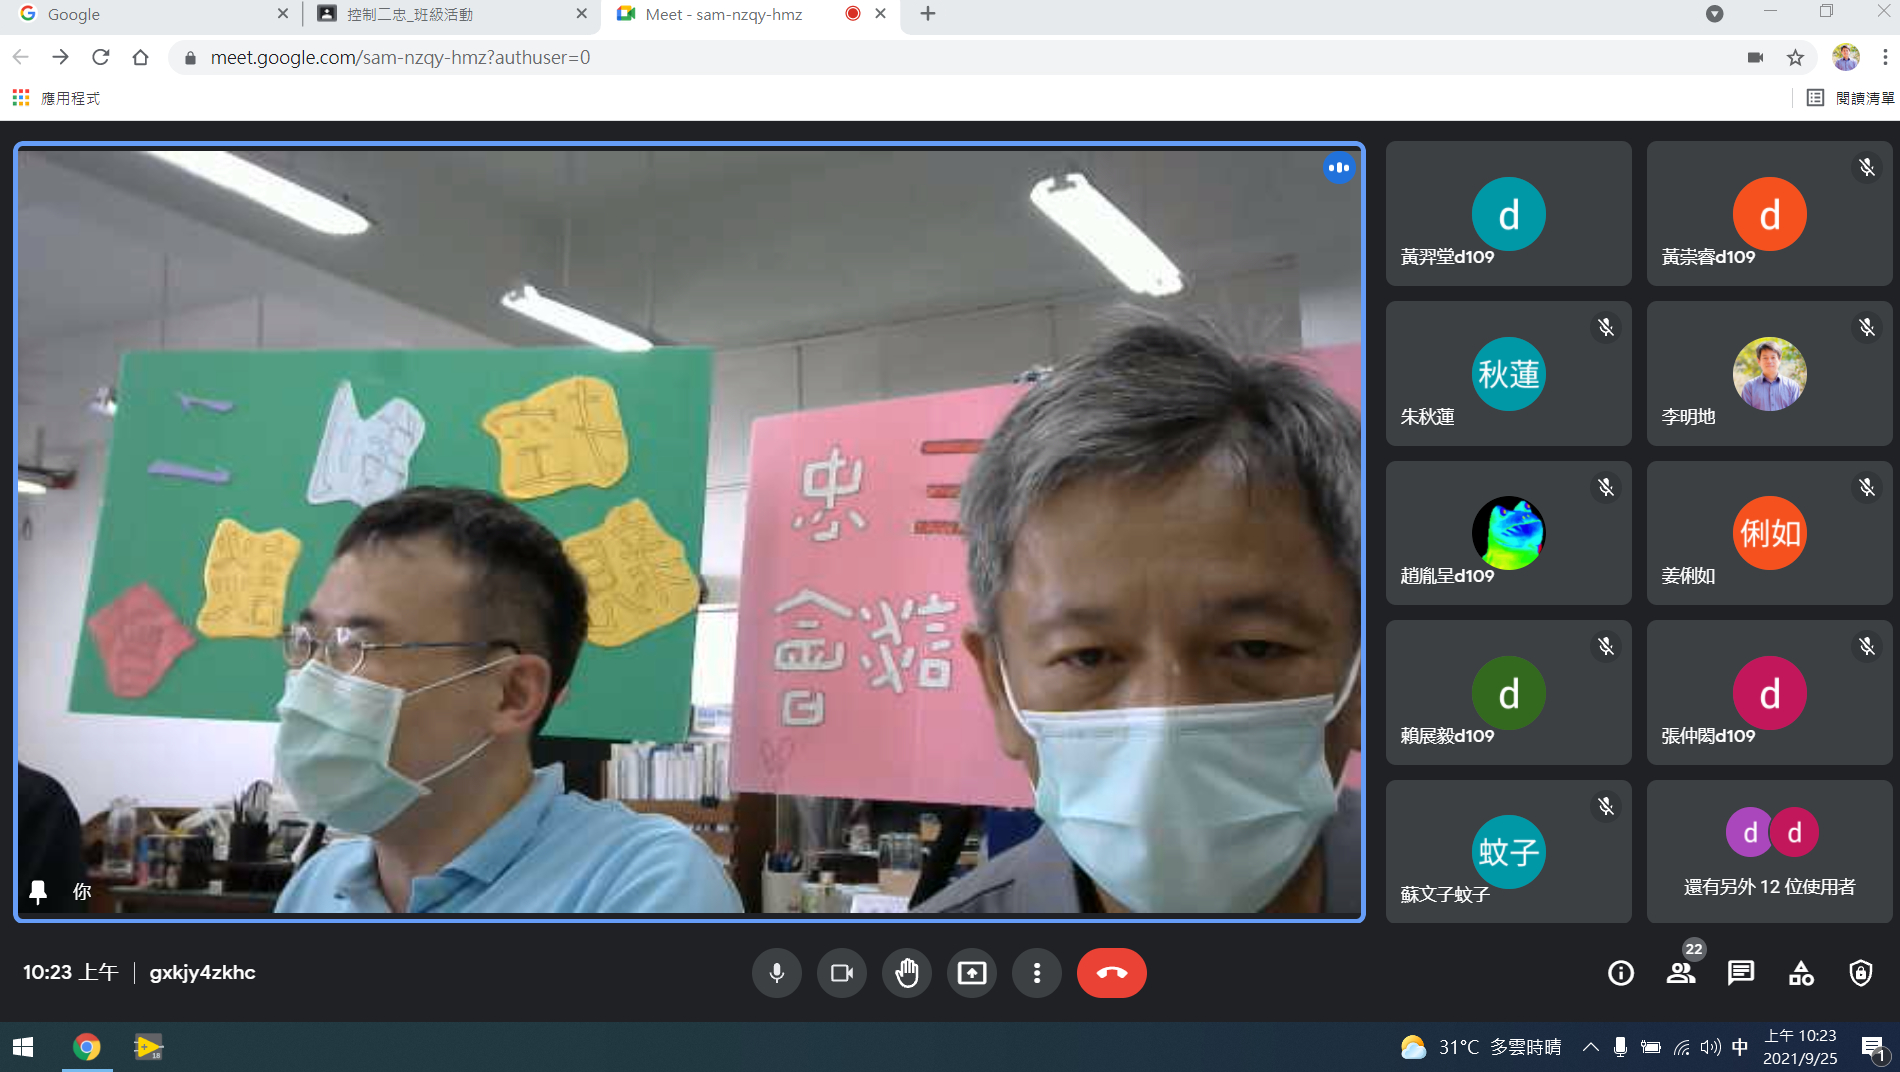Go to browser home page

pyautogui.click(x=141, y=57)
